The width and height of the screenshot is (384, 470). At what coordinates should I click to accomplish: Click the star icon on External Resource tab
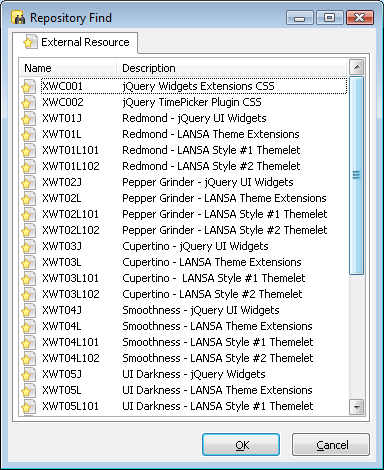[30, 42]
